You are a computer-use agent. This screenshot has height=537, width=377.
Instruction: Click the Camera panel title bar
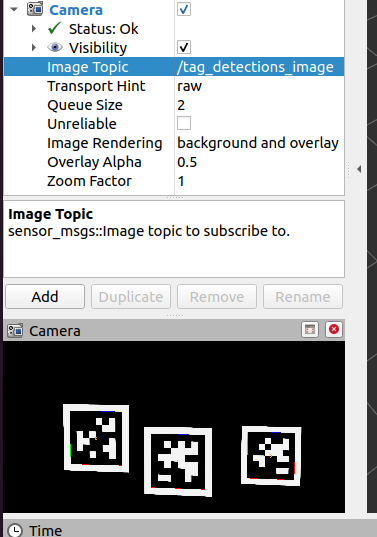174,330
